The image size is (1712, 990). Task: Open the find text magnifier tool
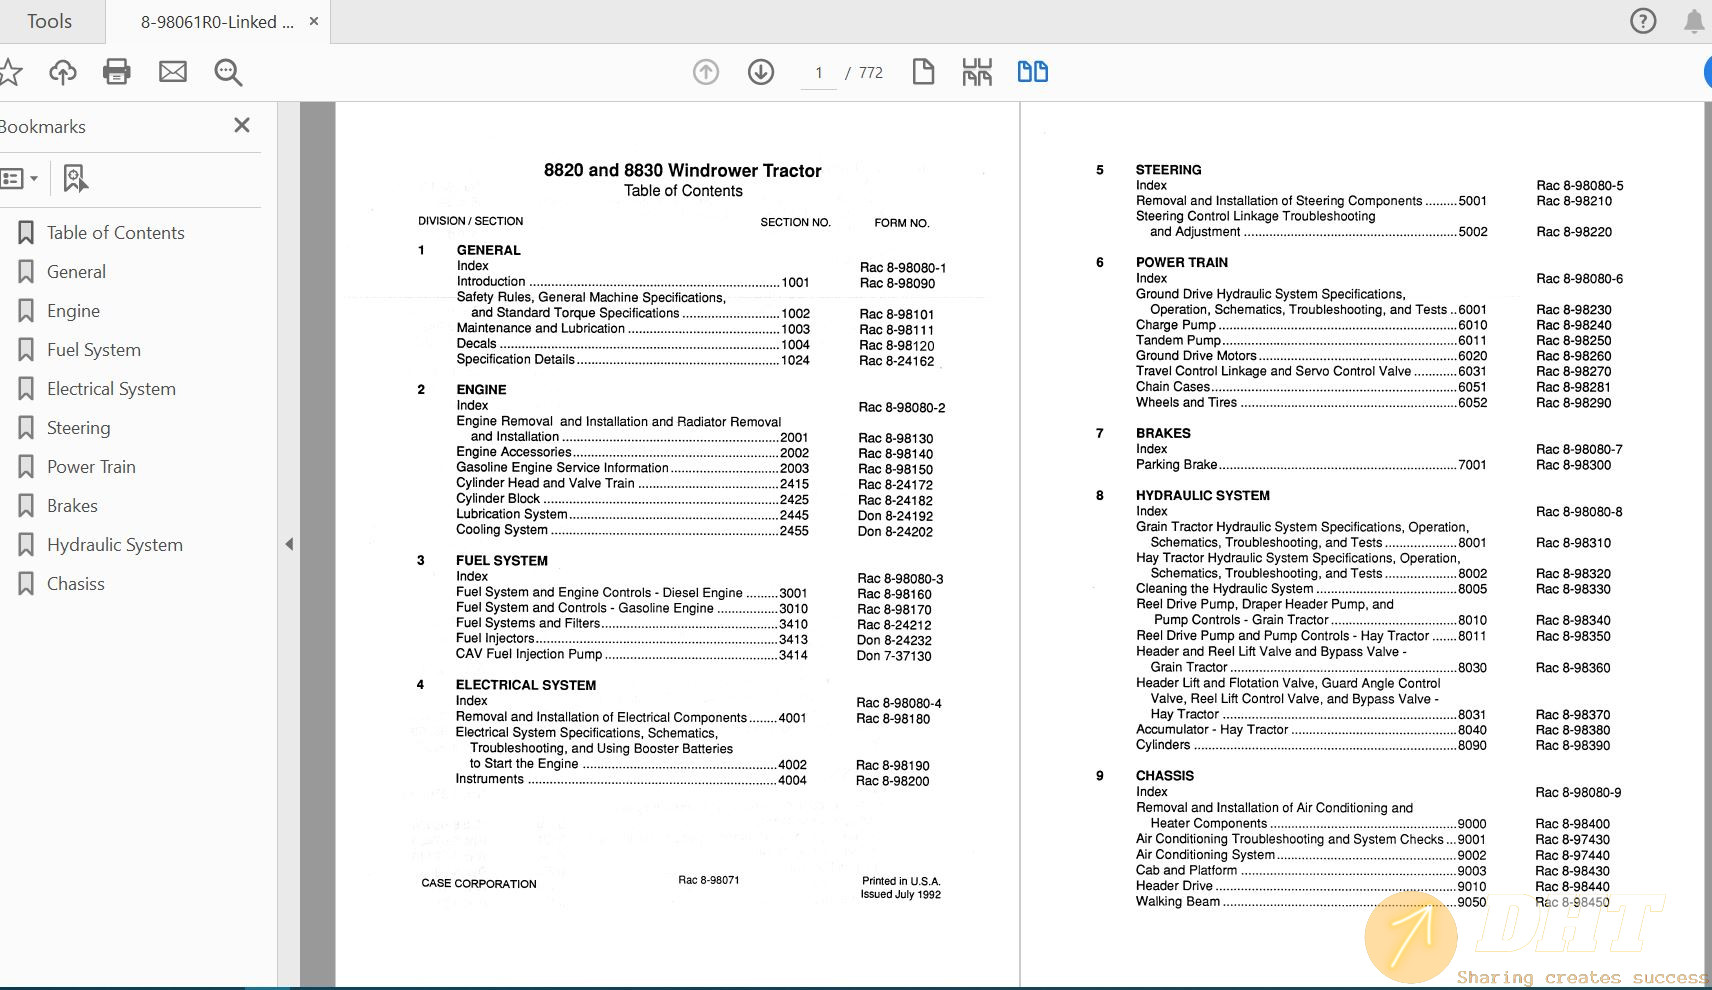coord(228,72)
